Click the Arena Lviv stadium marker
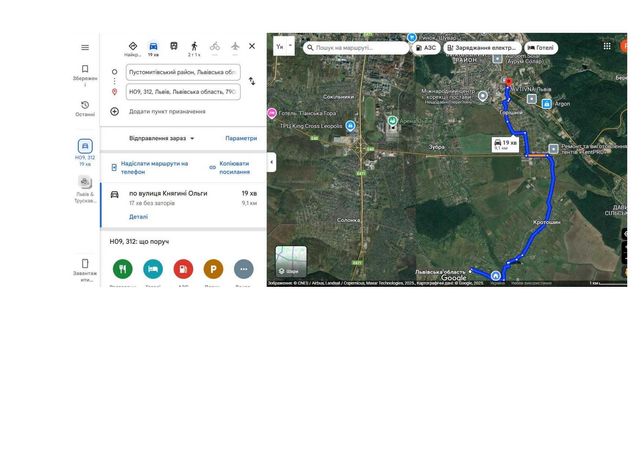 pos(392,121)
